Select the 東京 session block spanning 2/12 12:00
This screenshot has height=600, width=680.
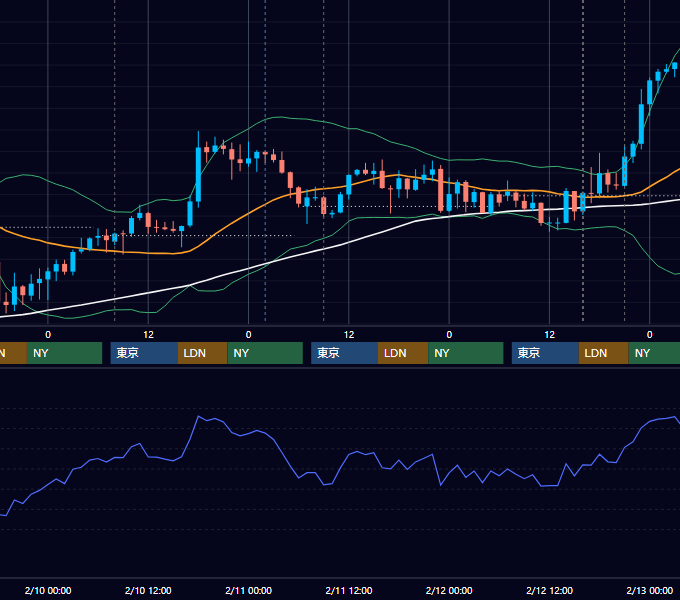[x=546, y=353]
